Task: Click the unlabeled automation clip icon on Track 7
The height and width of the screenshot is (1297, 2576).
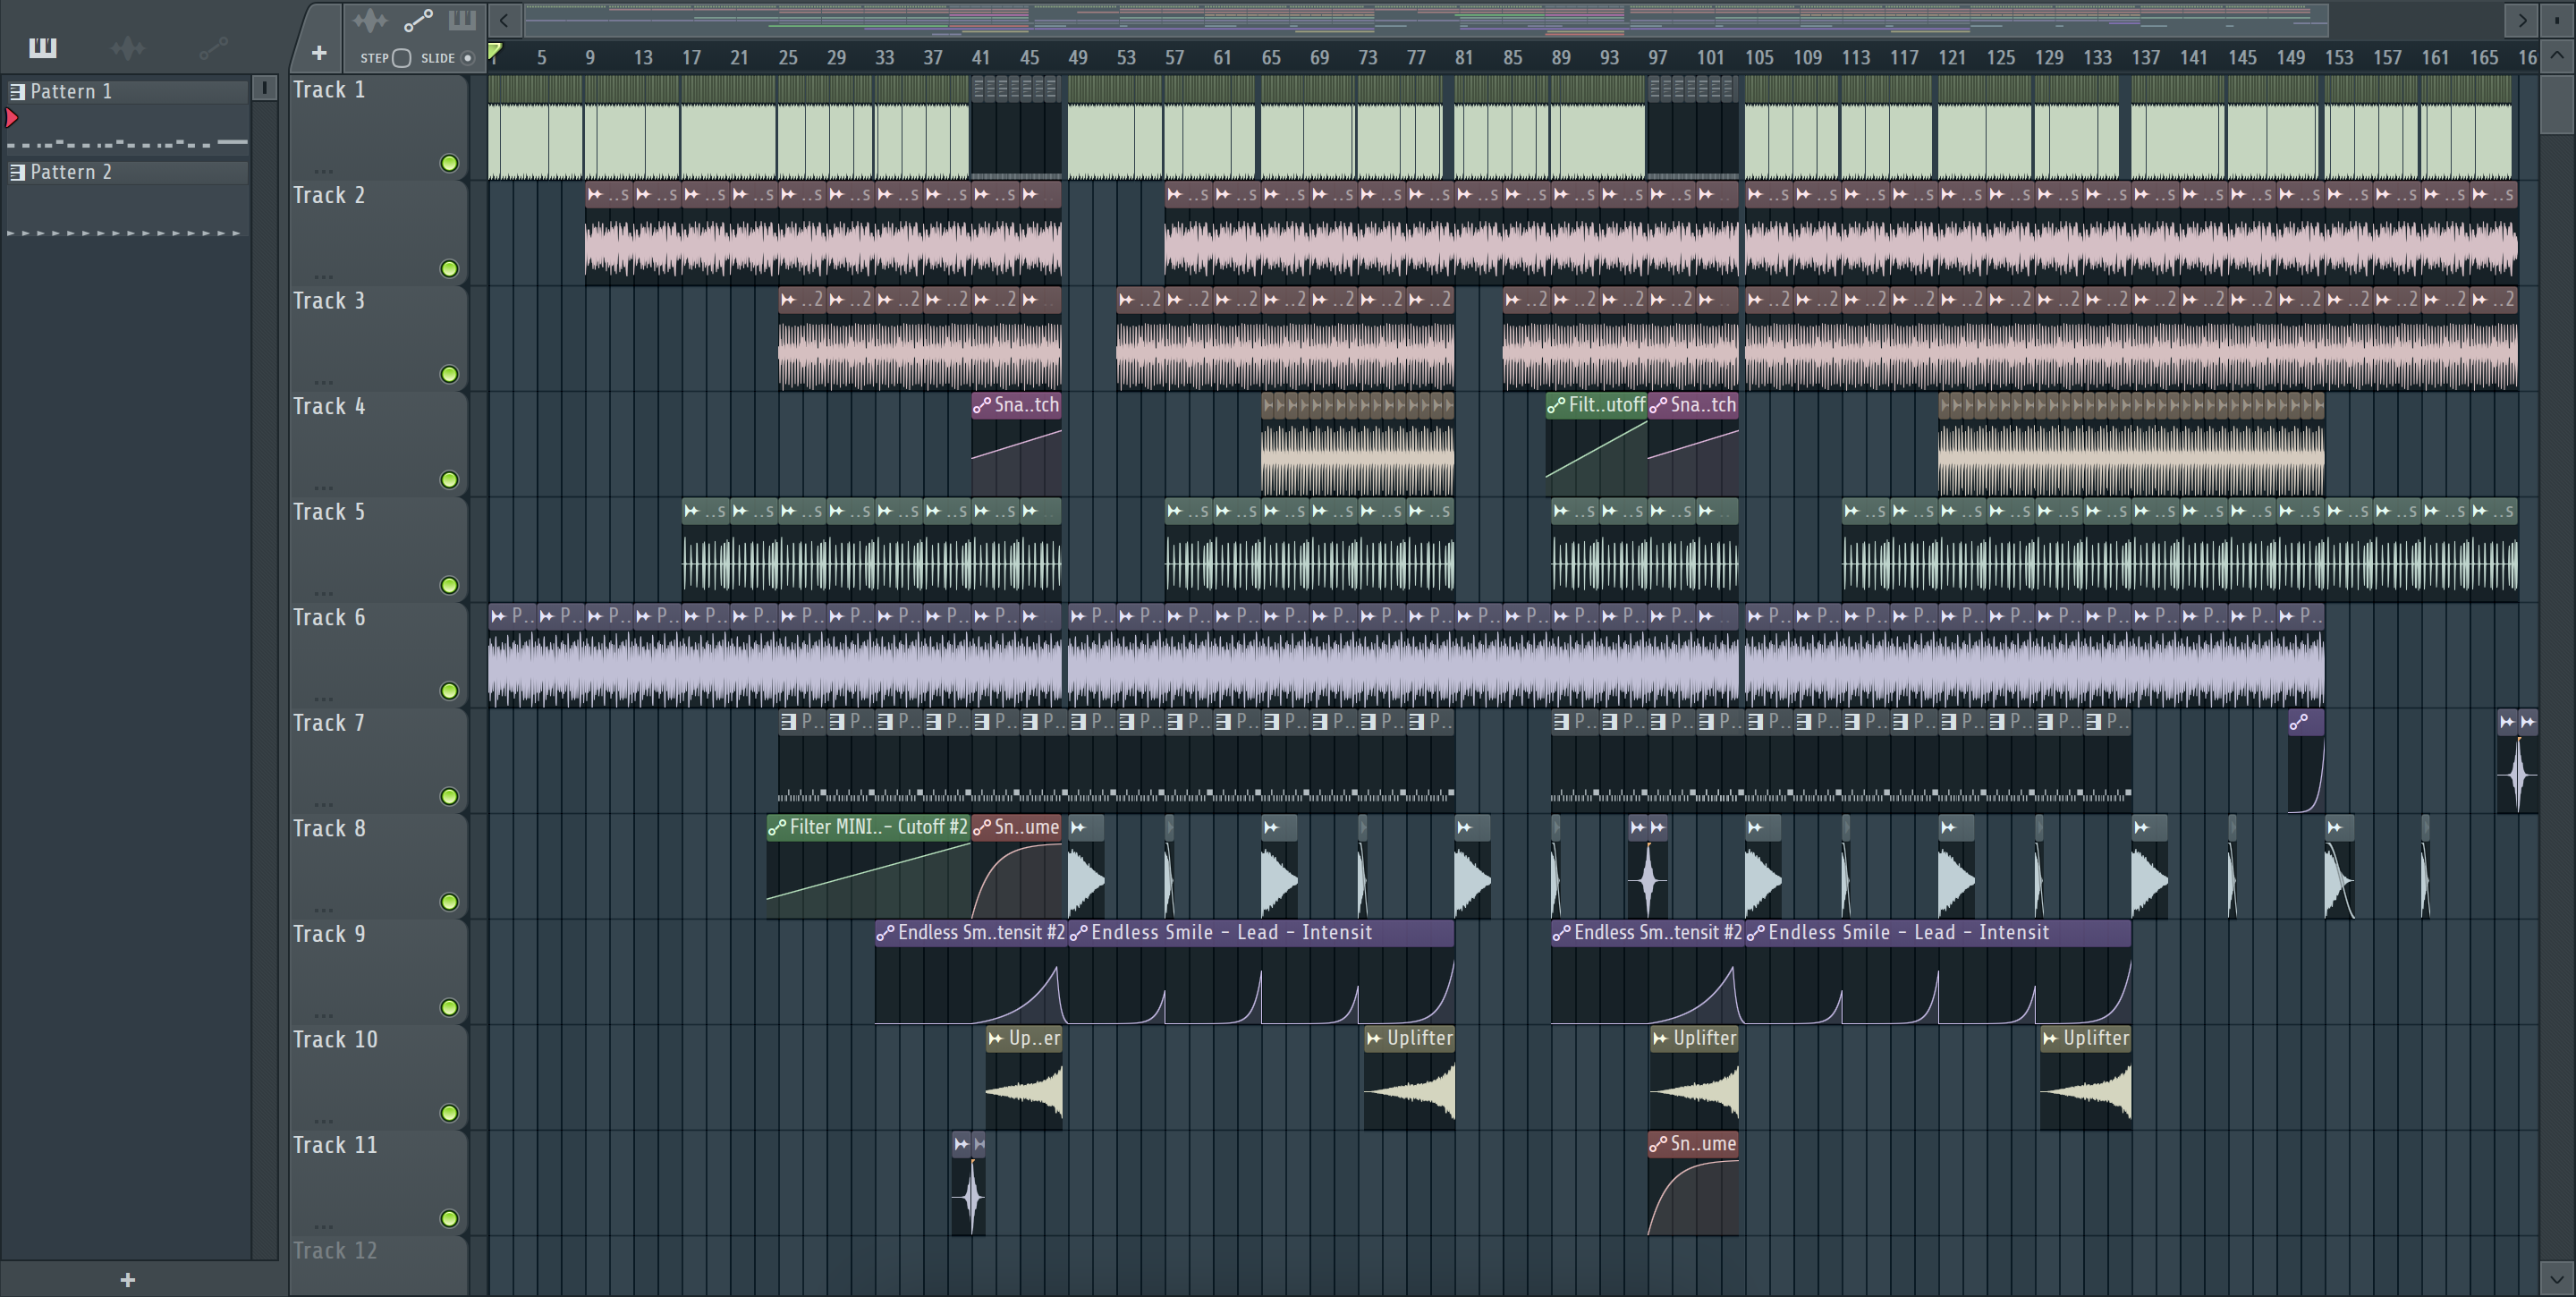Action: coord(2299,721)
